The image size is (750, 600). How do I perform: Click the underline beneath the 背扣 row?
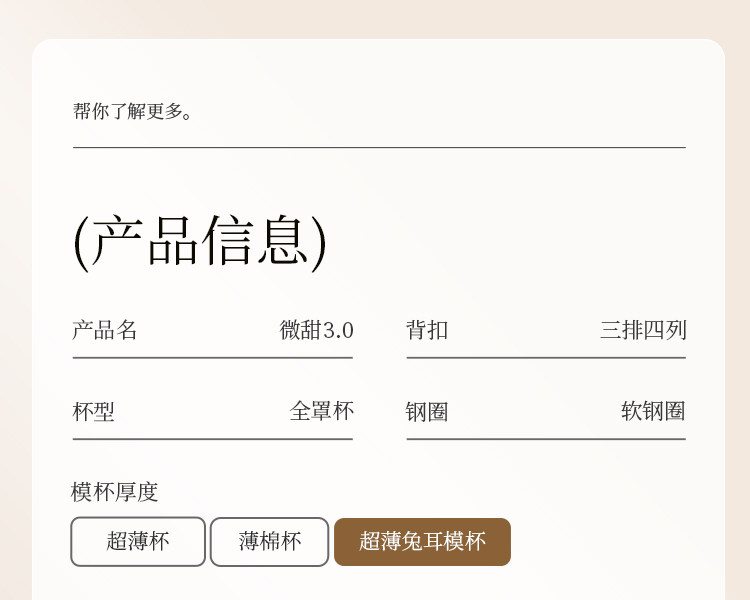[546, 357]
